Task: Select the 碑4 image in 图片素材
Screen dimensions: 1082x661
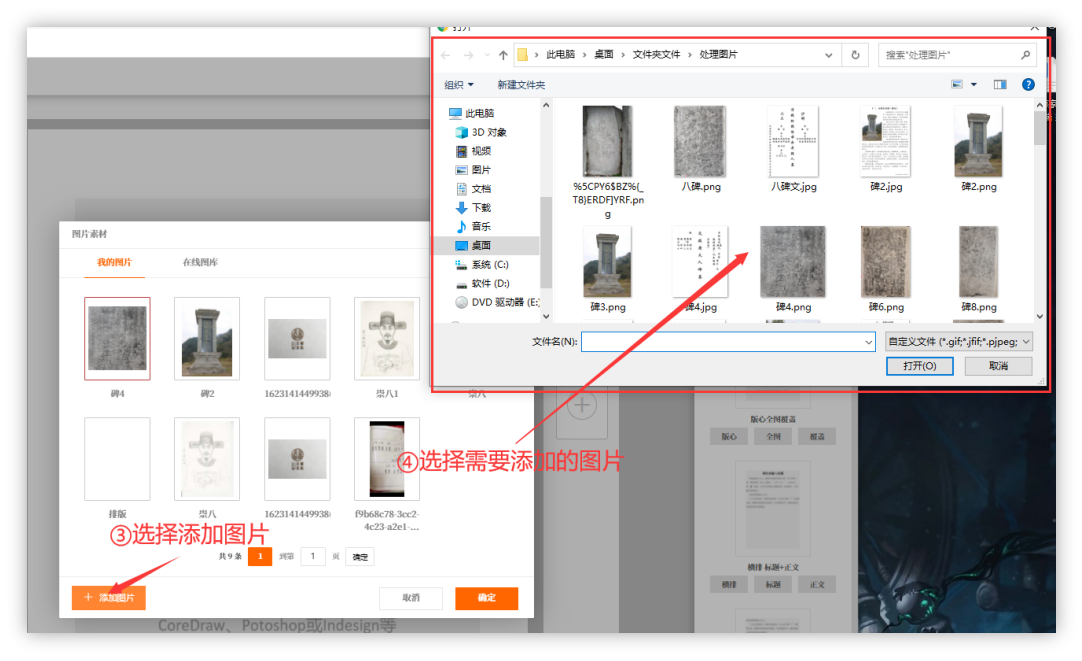Action: tap(117, 339)
